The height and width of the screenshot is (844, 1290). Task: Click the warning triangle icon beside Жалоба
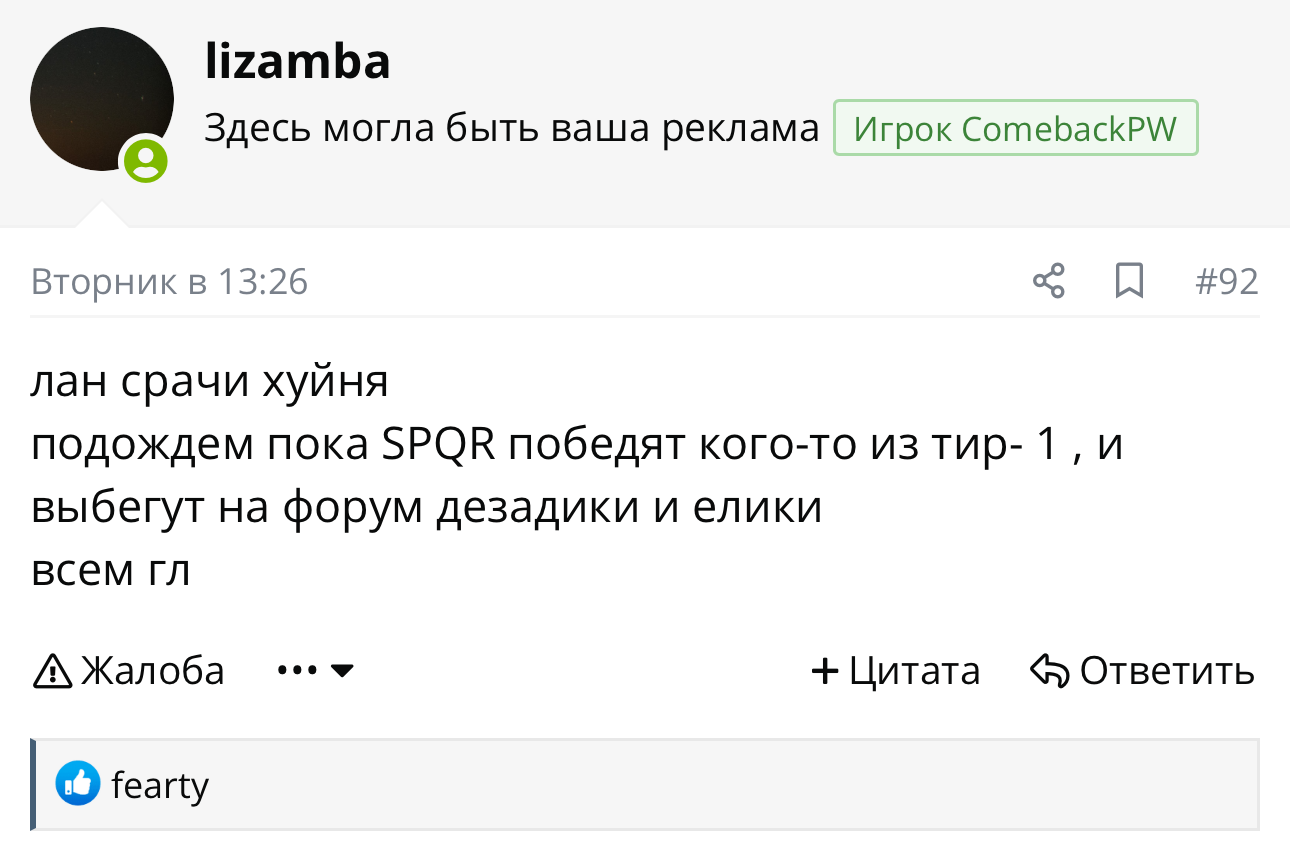[53, 671]
